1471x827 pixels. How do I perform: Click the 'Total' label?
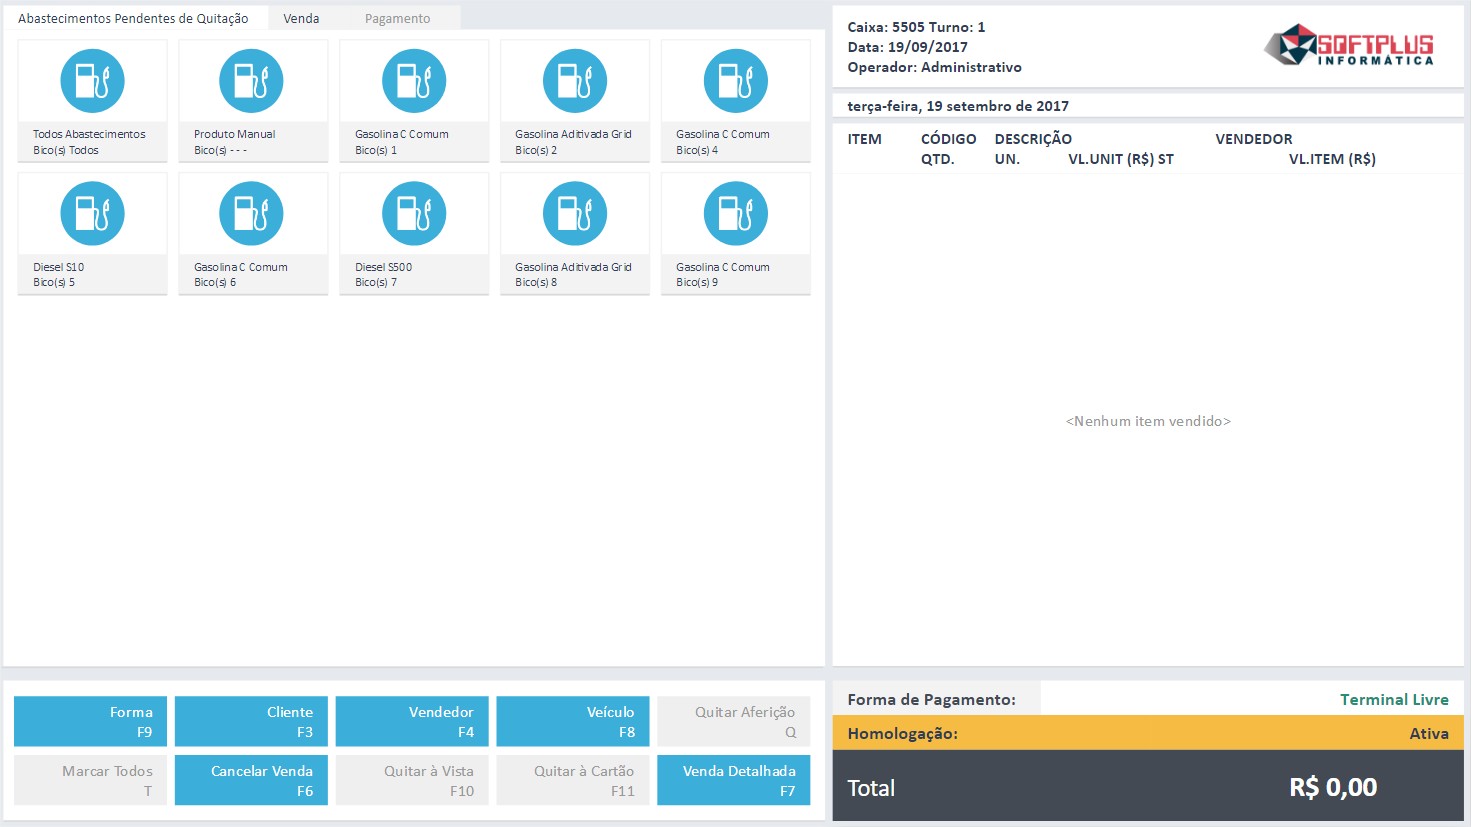[871, 788]
